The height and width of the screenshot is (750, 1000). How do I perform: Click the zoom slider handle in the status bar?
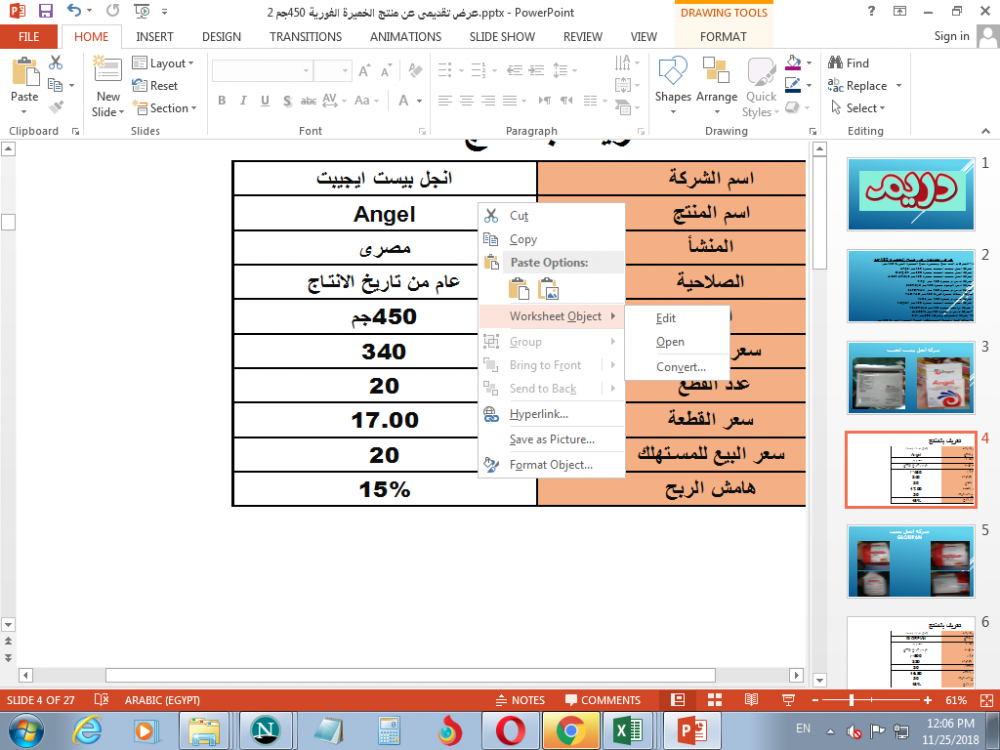click(x=851, y=700)
